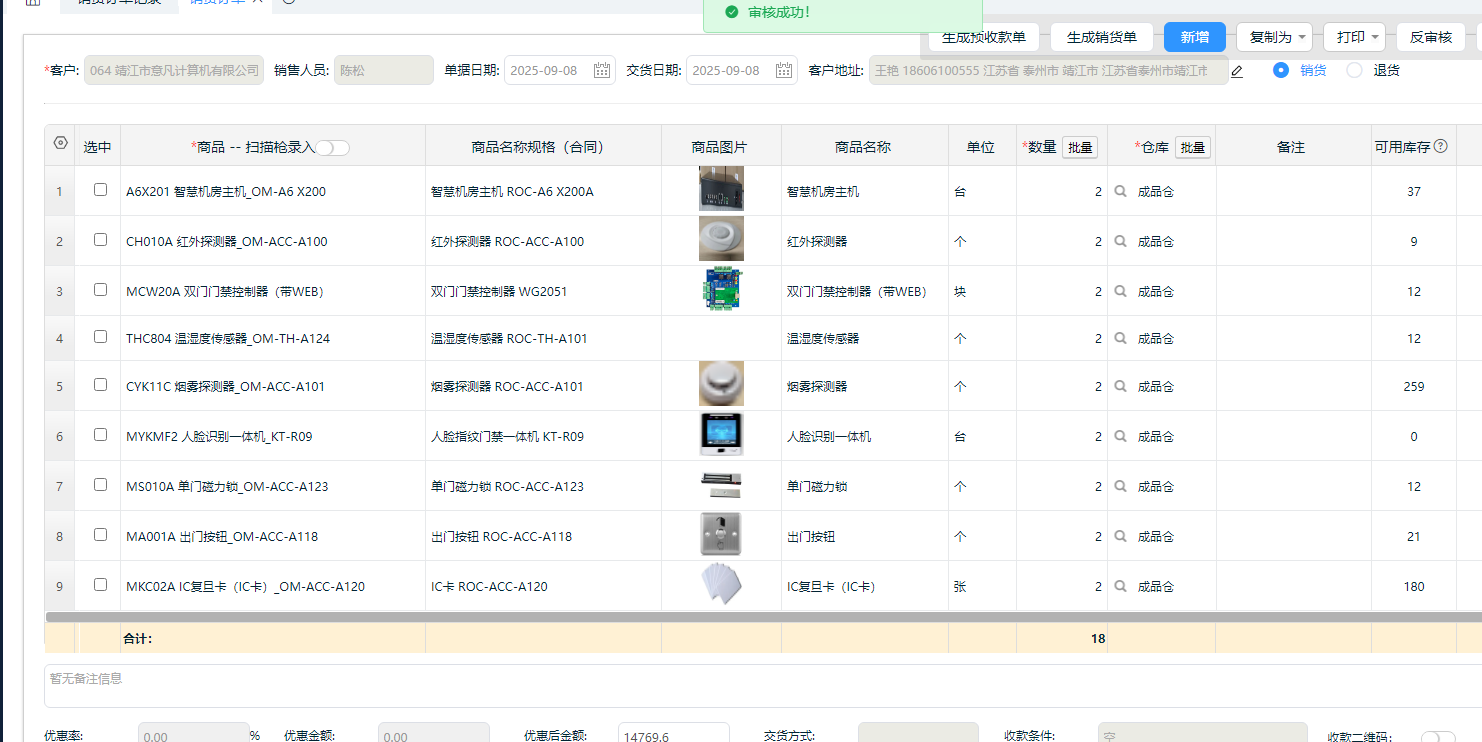Toggle the 扫描枪录入 switch
The height and width of the screenshot is (742, 1482).
coord(333,148)
